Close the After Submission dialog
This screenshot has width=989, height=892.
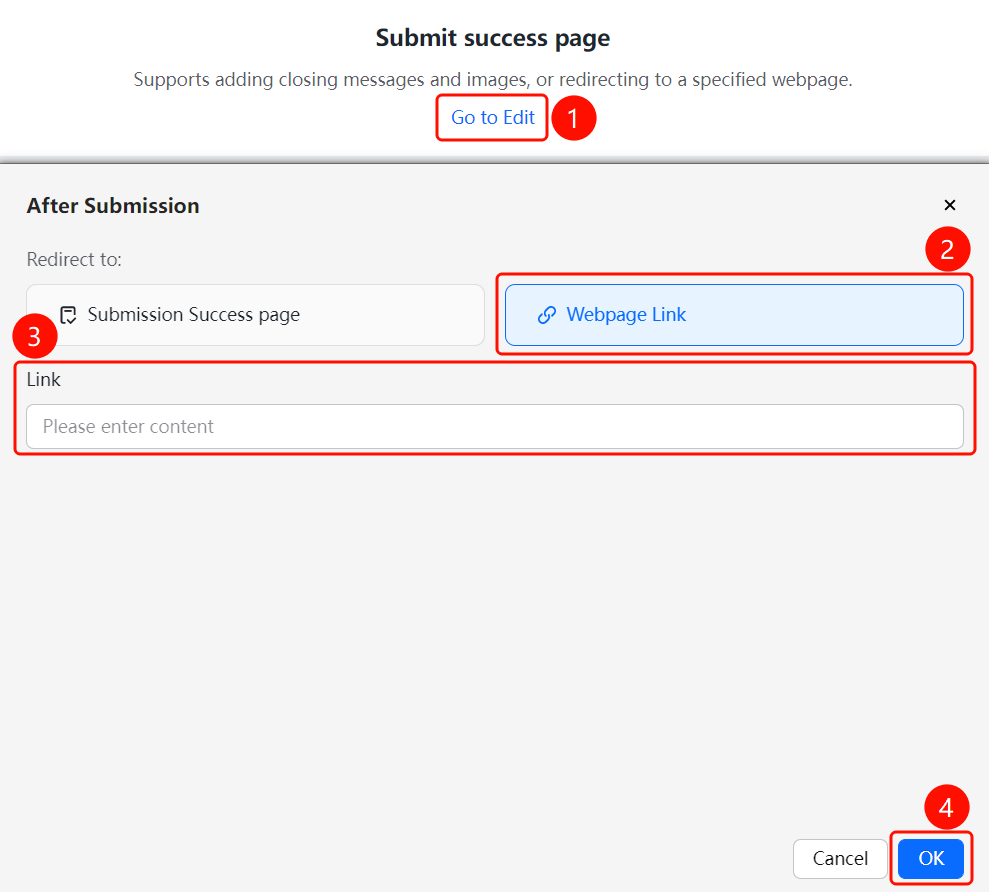pos(950,205)
